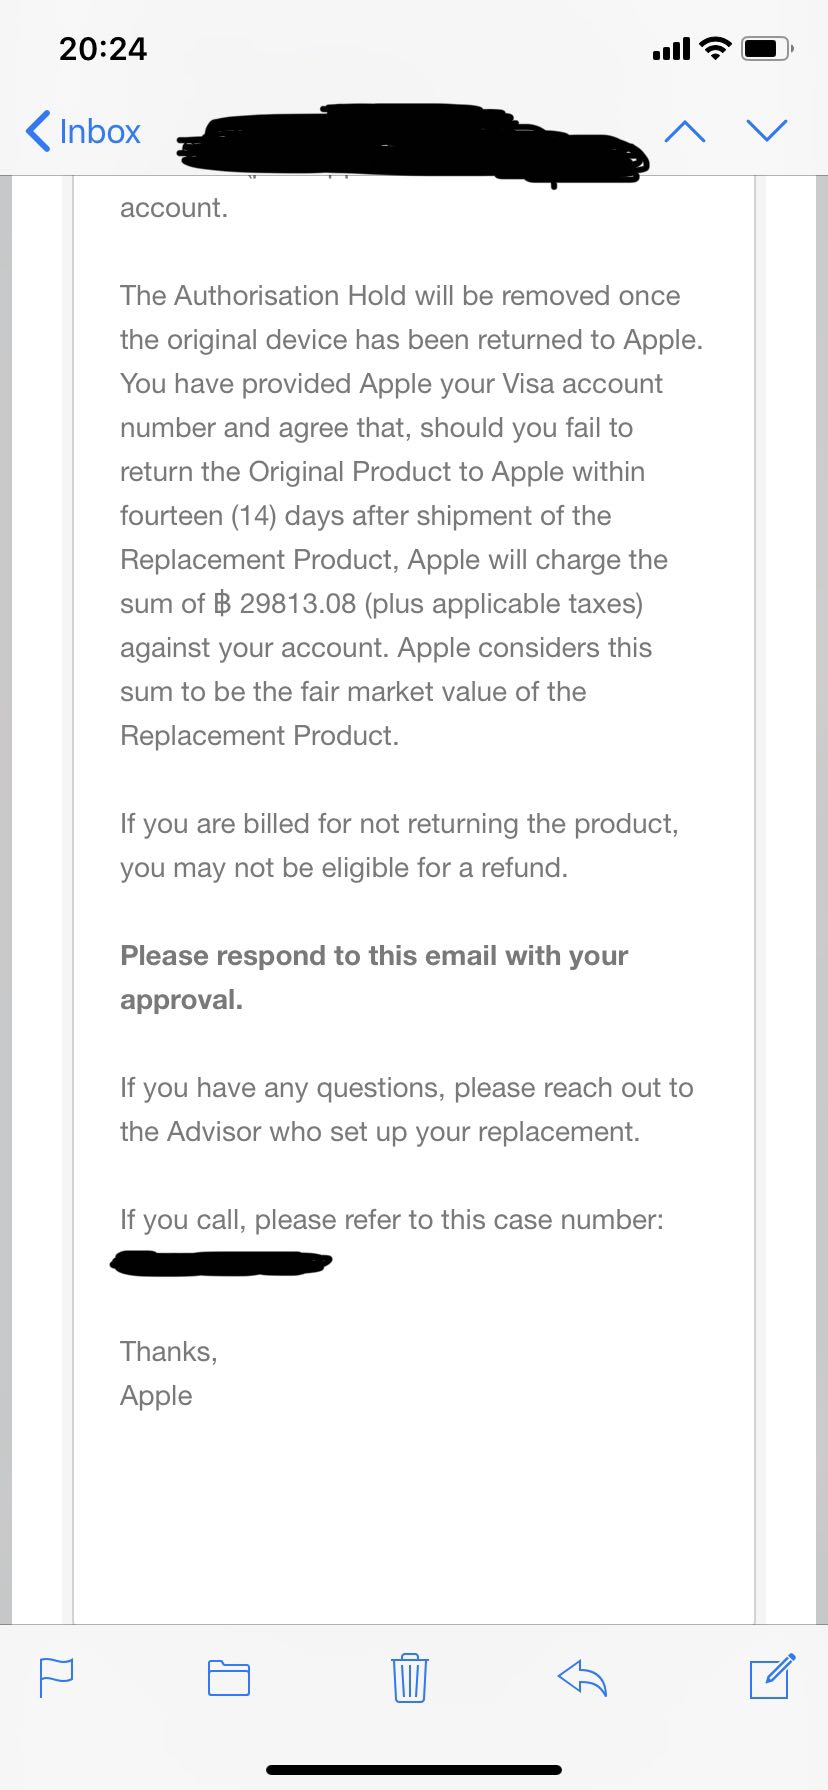Go to next message with down arrow
This screenshot has height=1790, width=828.
(x=767, y=131)
